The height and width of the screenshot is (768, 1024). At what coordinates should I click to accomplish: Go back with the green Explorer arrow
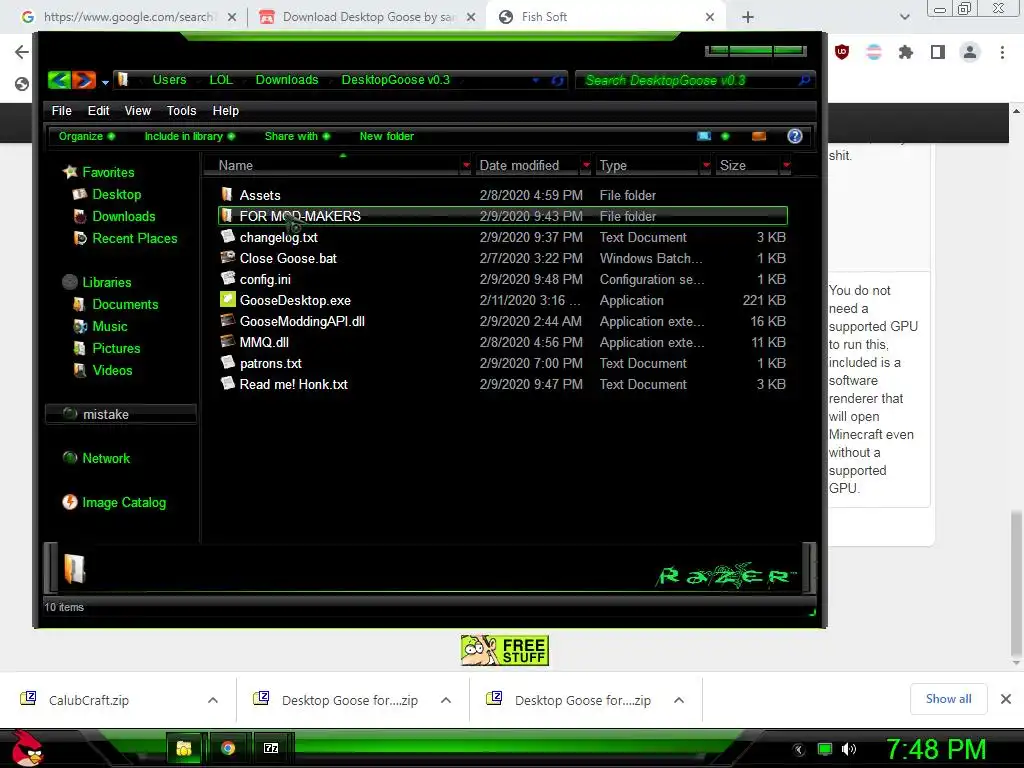[x=59, y=80]
